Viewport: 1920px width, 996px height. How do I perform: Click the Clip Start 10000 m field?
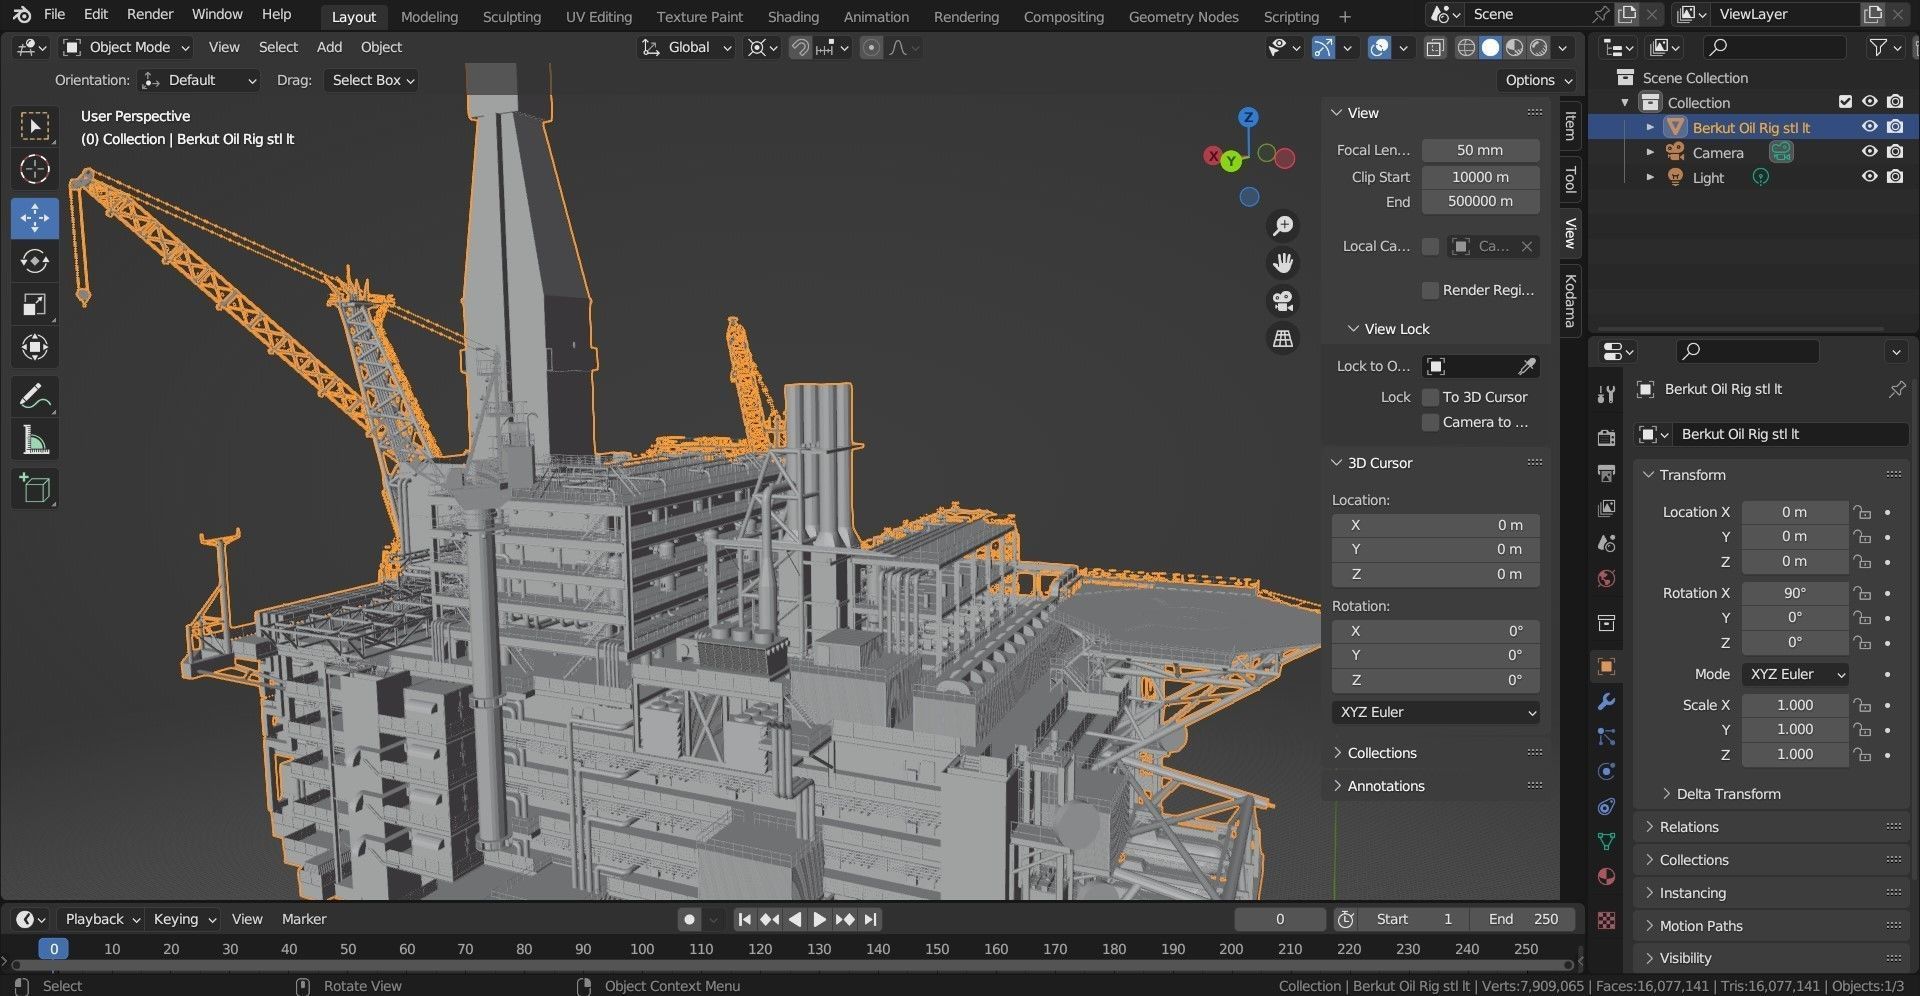[x=1480, y=177]
